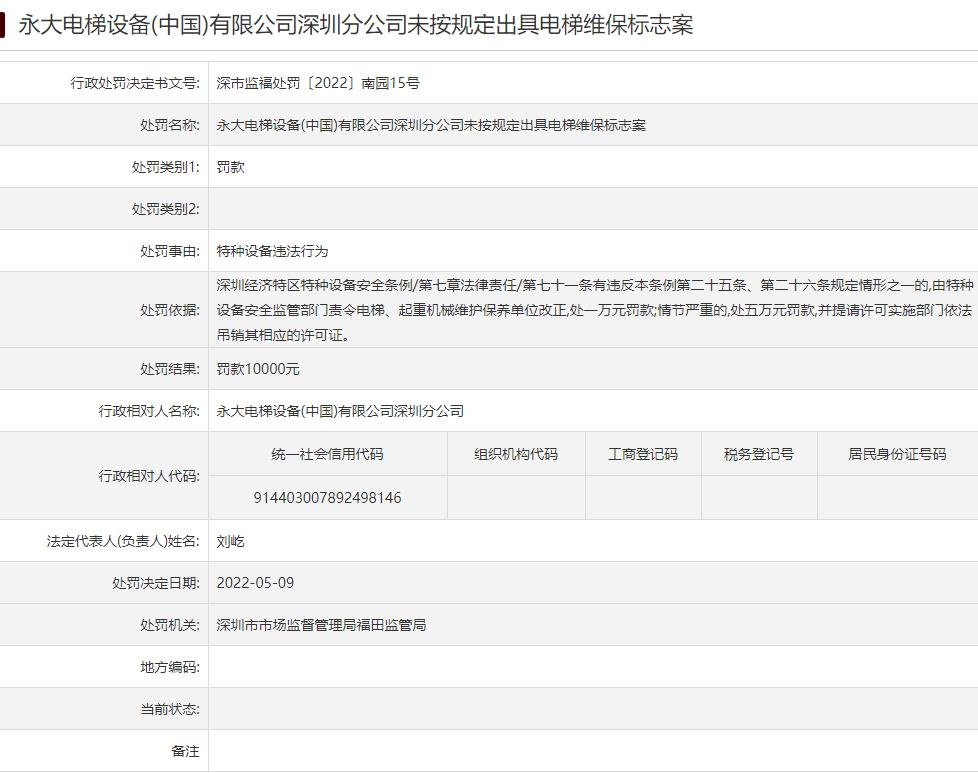
Task: Click the 处罚名称 label
Action: [170, 125]
